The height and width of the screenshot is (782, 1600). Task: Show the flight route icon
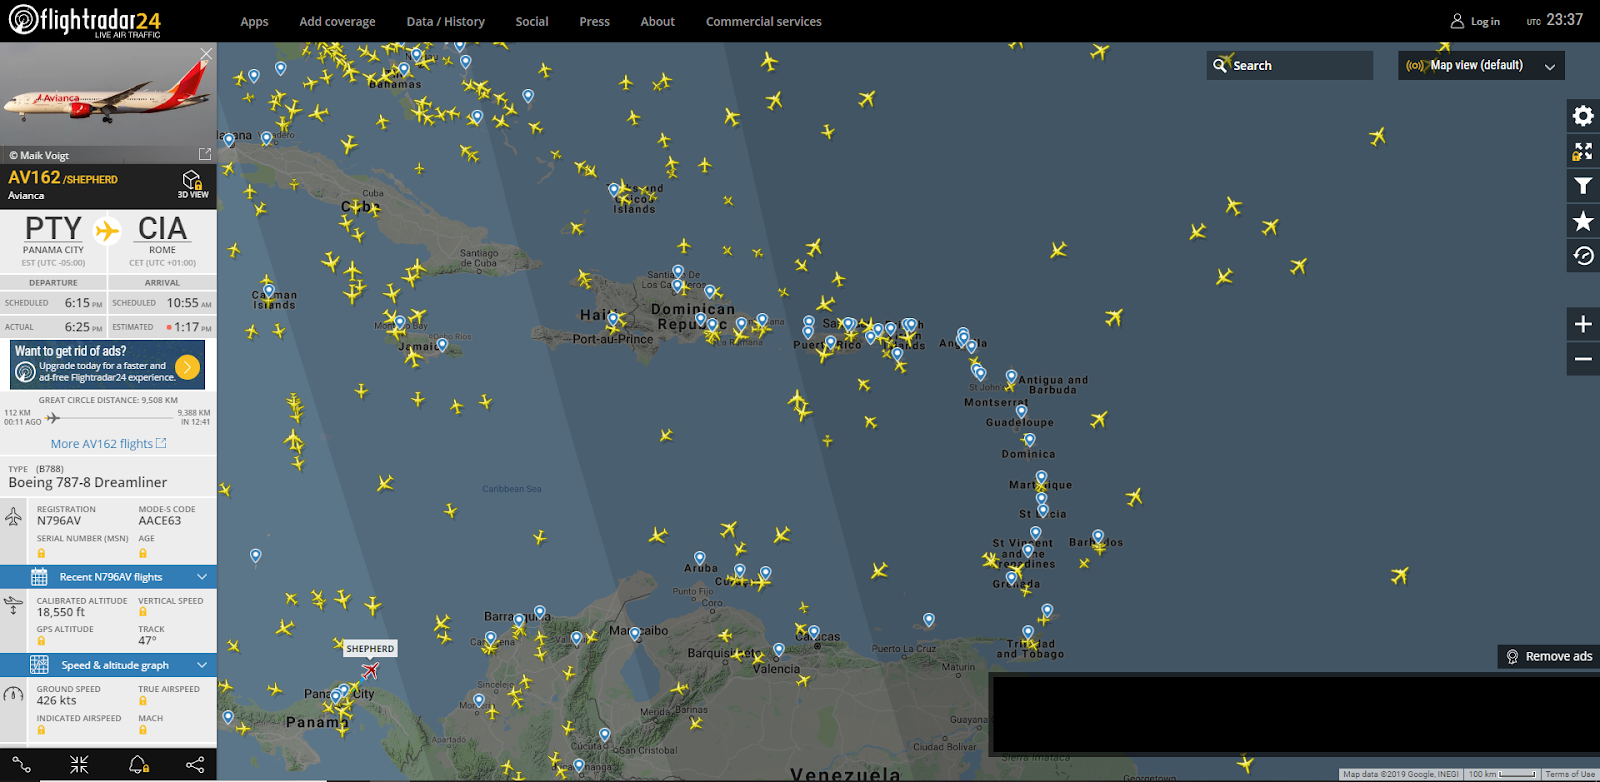point(21,765)
